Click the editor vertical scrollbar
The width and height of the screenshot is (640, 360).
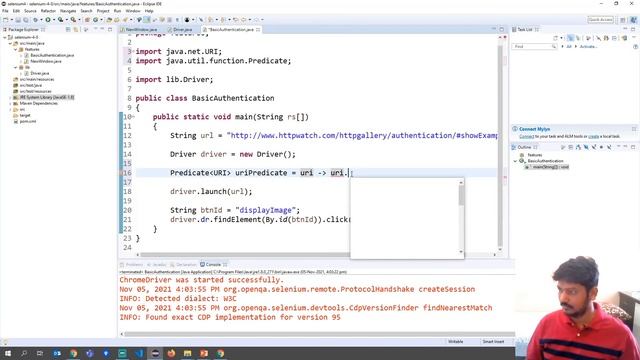(x=500, y=143)
